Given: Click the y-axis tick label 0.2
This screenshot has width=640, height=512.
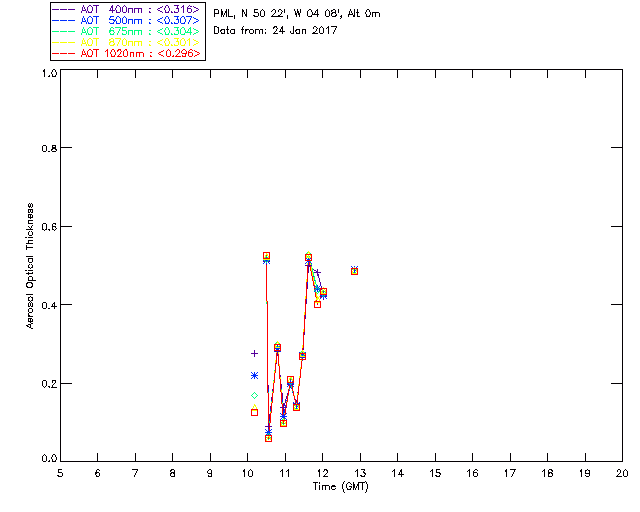Looking at the screenshot, I should pos(49,384).
